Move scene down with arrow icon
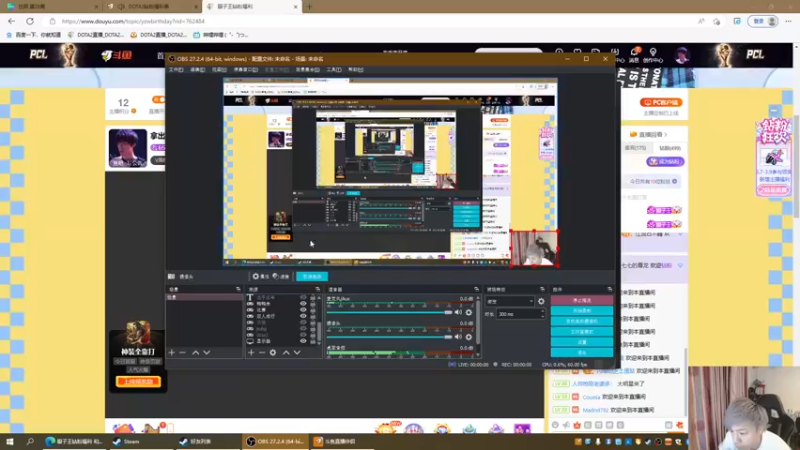Screen dimensions: 800x450 pos(207,353)
